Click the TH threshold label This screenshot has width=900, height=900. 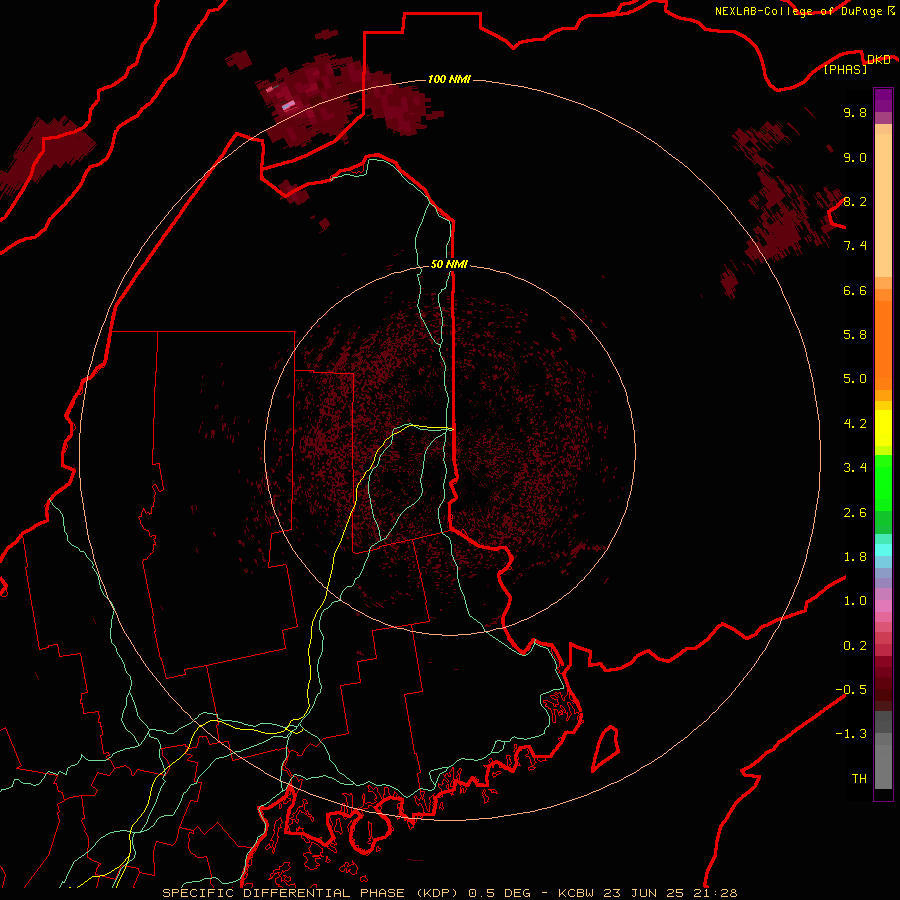coord(859,779)
